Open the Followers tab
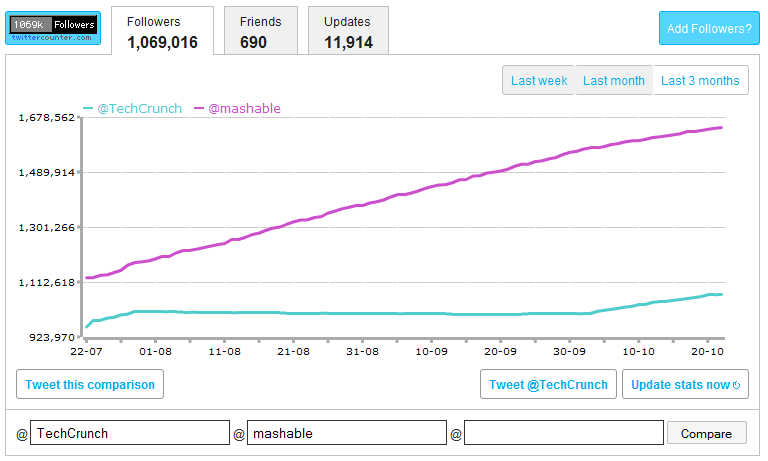This screenshot has height=461, width=768. pos(163,30)
